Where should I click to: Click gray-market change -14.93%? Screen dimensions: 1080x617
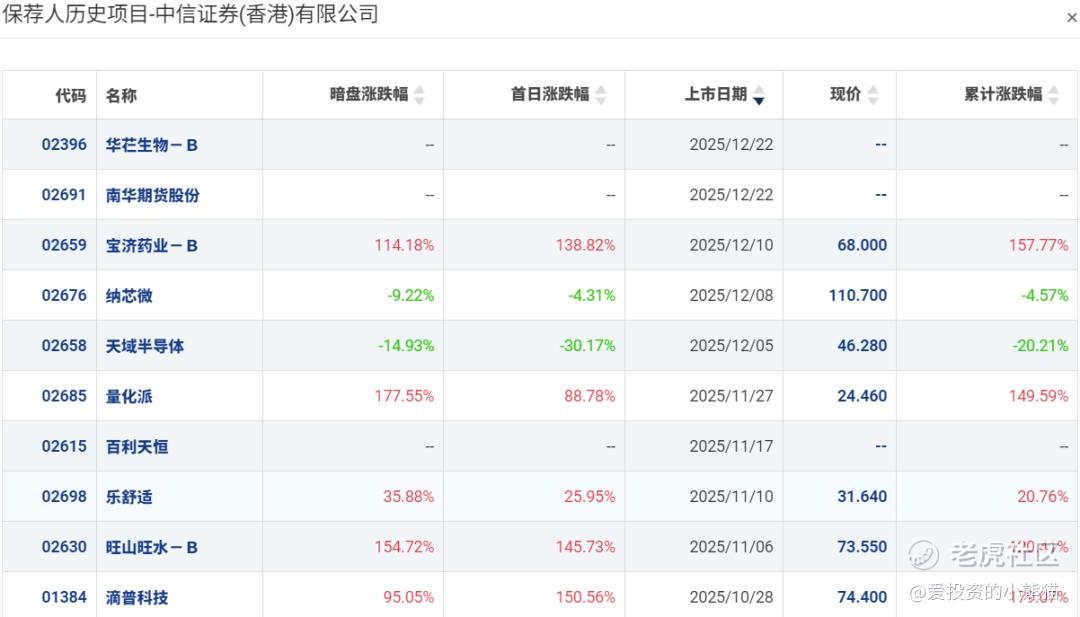tap(406, 346)
